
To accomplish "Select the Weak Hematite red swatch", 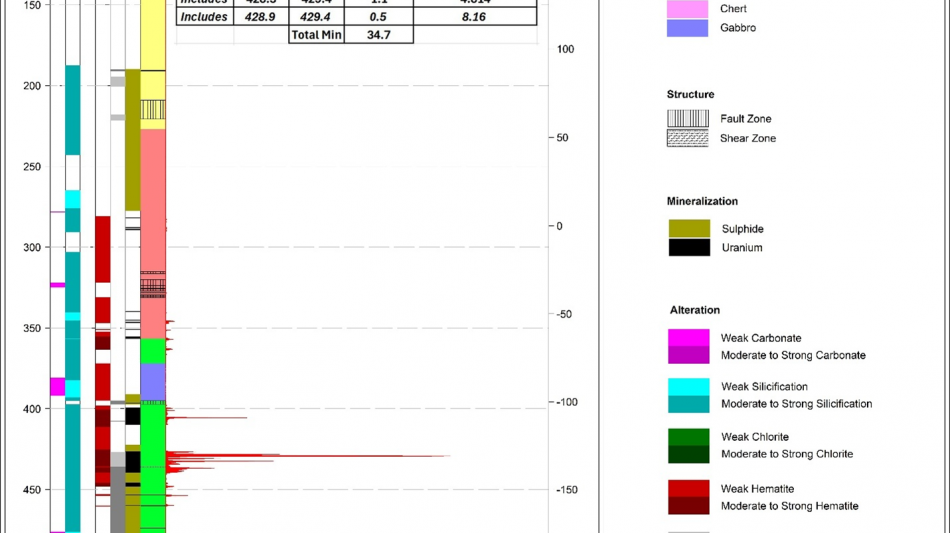I will pos(689,489).
